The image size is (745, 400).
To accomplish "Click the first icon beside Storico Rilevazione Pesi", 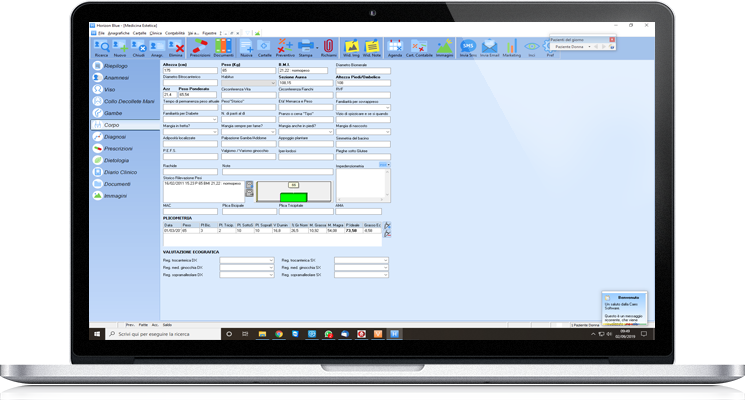I will [x=249, y=185].
